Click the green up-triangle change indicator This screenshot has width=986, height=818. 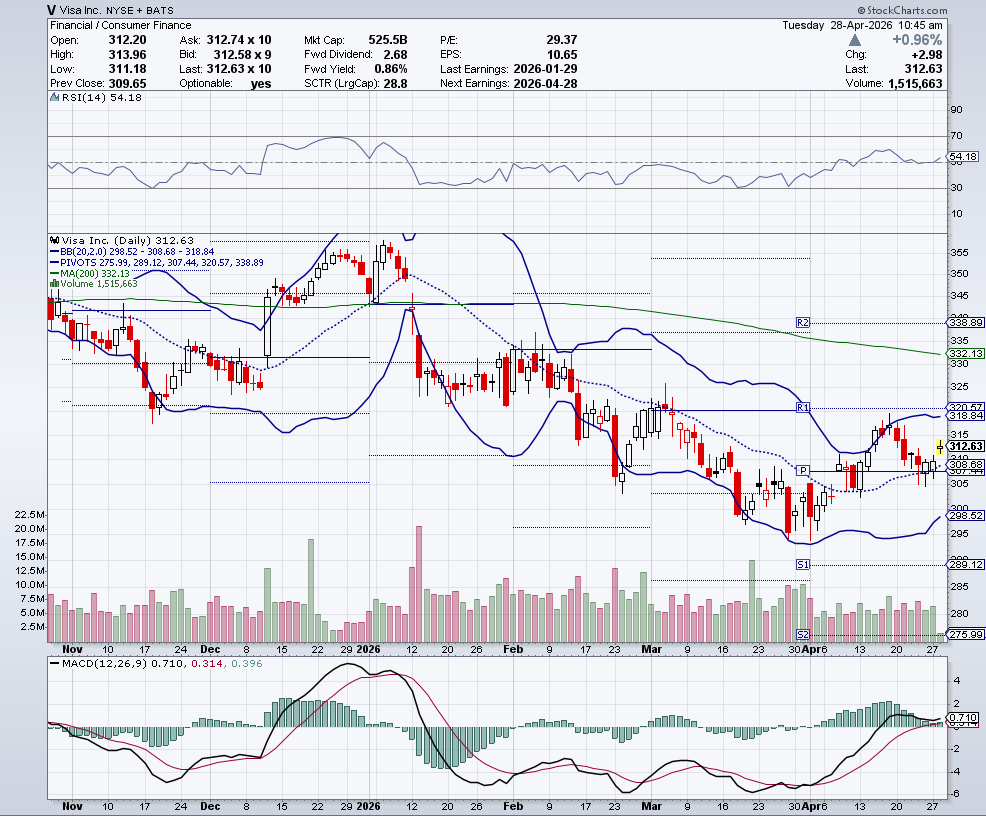click(855, 40)
